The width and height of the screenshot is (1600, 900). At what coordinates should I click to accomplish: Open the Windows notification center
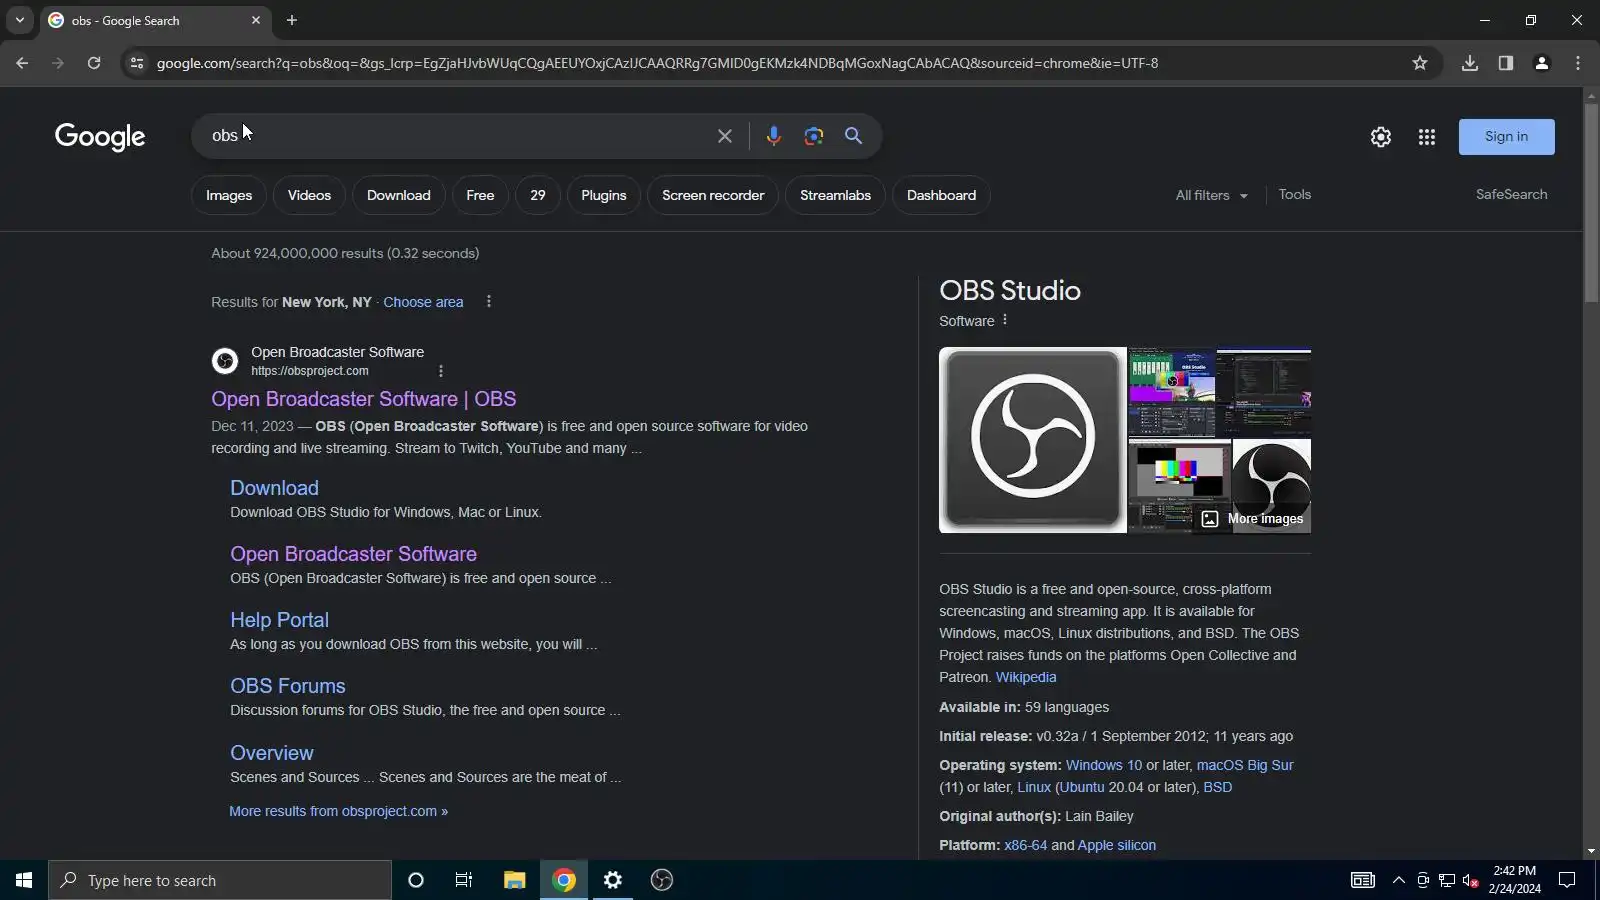click(x=1567, y=880)
